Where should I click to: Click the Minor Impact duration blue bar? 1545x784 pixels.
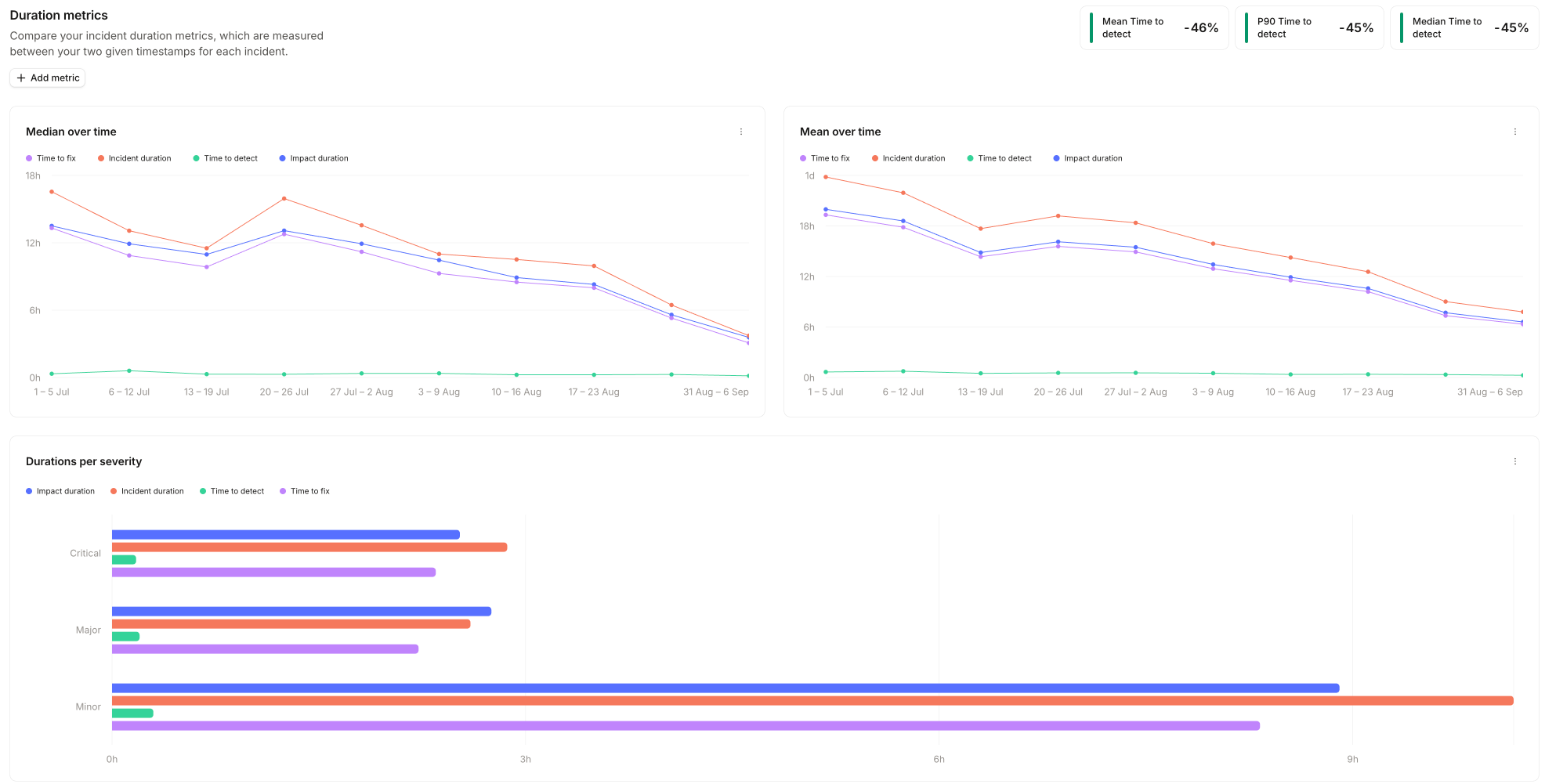[x=725, y=688]
